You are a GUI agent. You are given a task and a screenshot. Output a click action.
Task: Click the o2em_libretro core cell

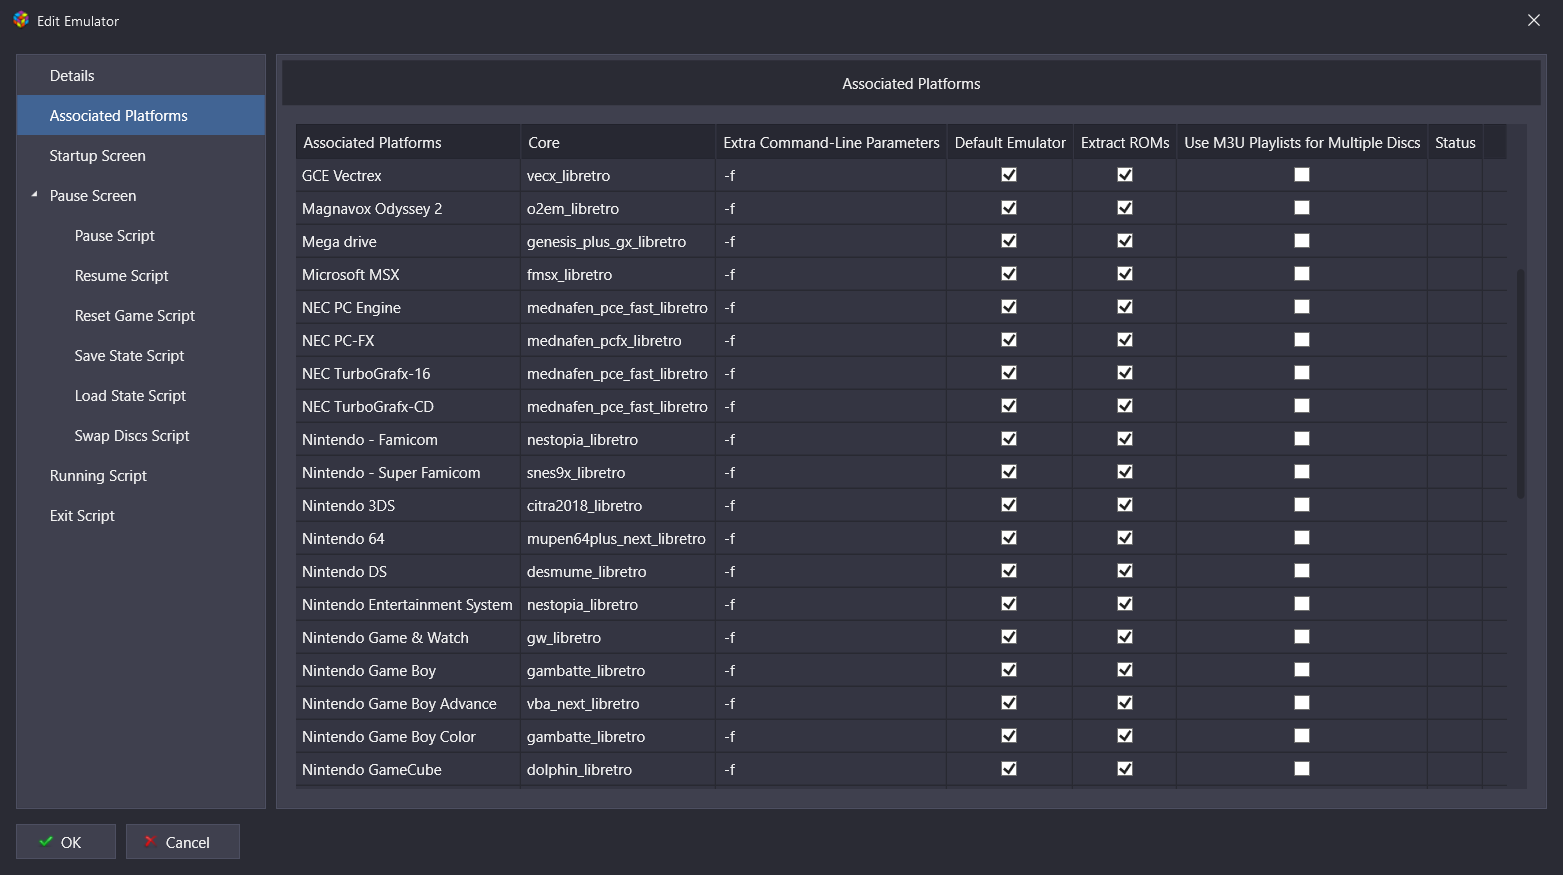(618, 209)
